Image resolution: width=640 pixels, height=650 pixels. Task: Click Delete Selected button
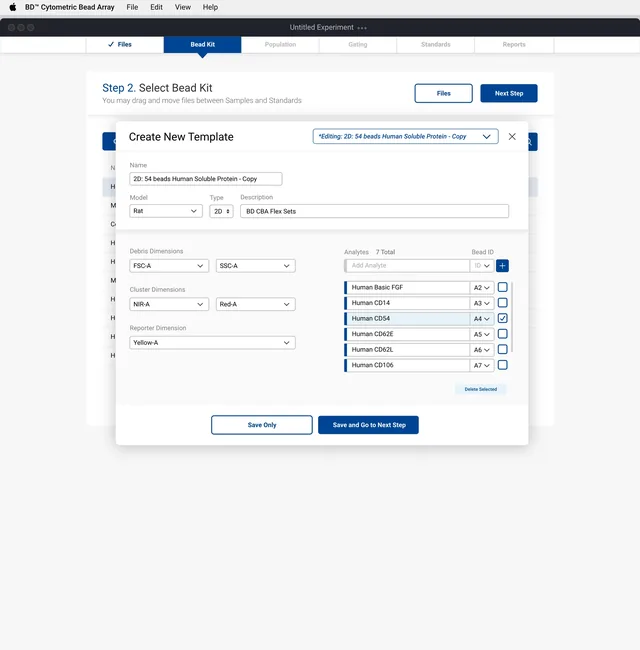coord(481,389)
